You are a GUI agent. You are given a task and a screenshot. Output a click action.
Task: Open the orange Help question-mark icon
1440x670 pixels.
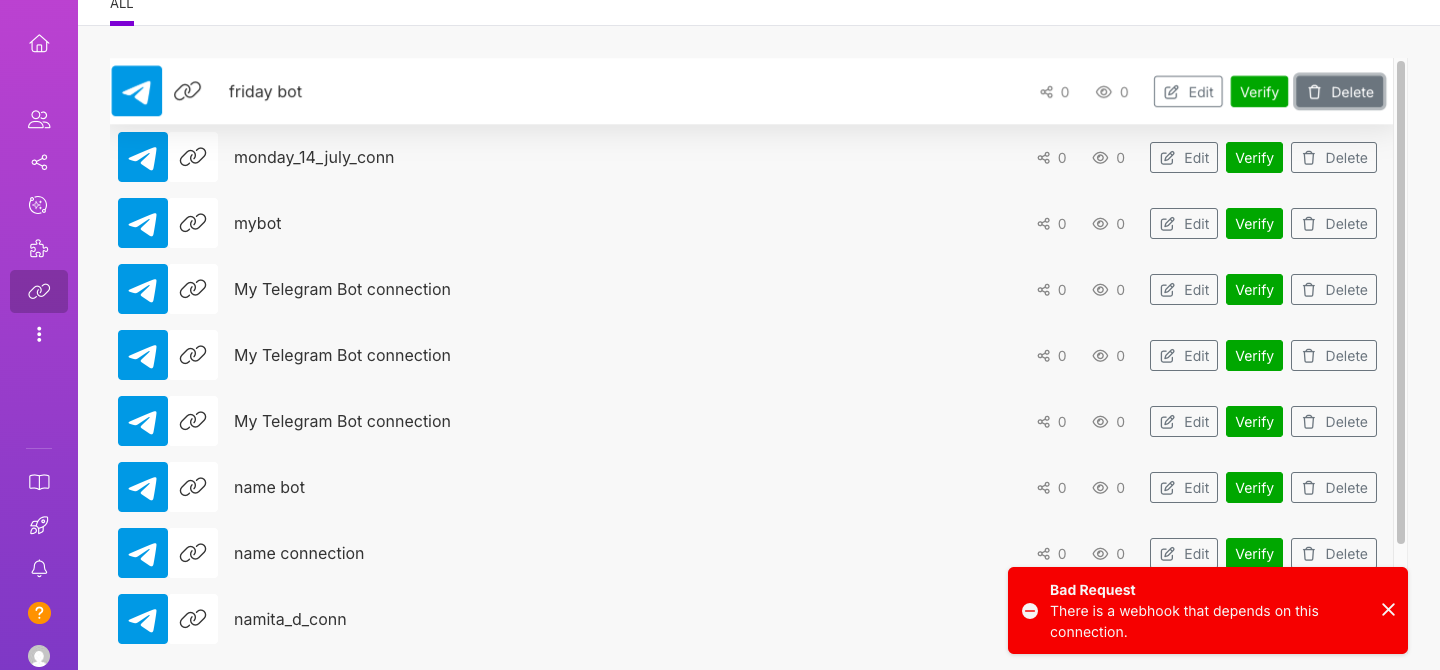[x=39, y=613]
